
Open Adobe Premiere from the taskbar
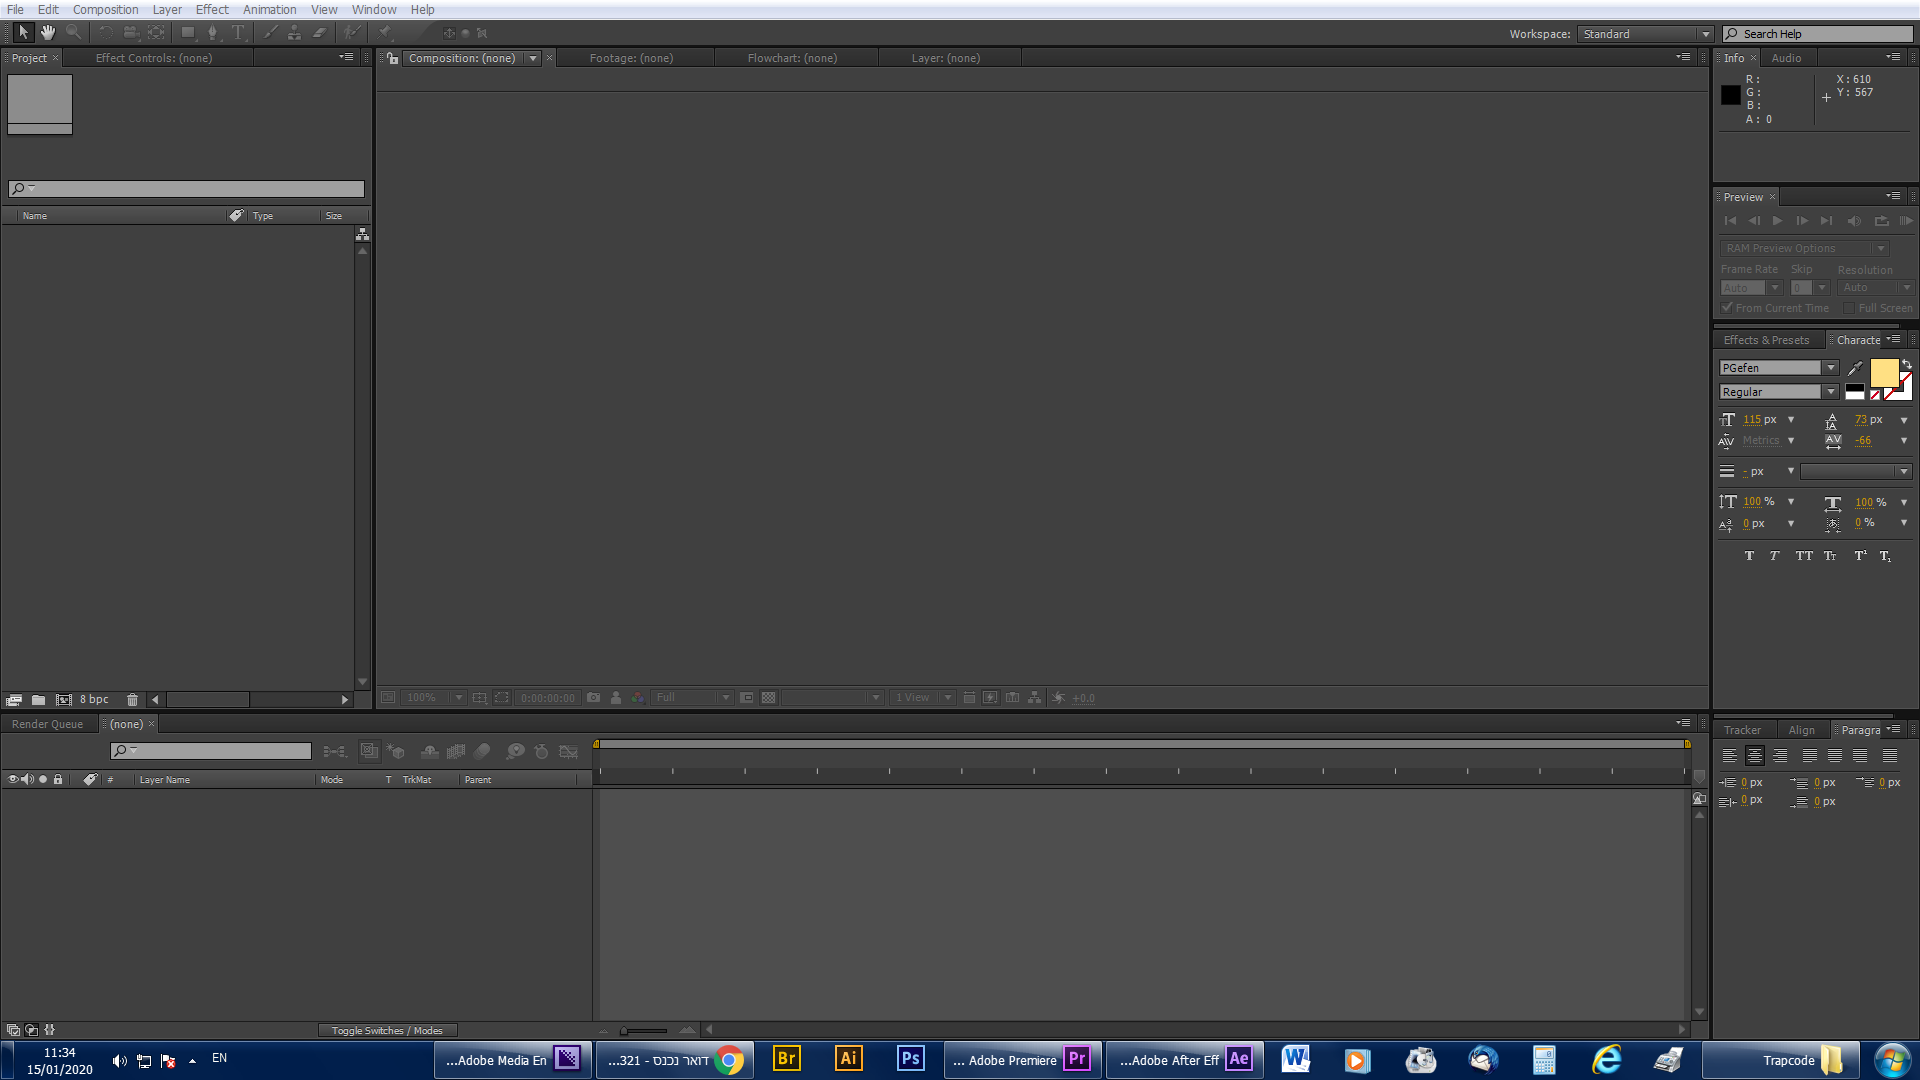click(x=1022, y=1060)
